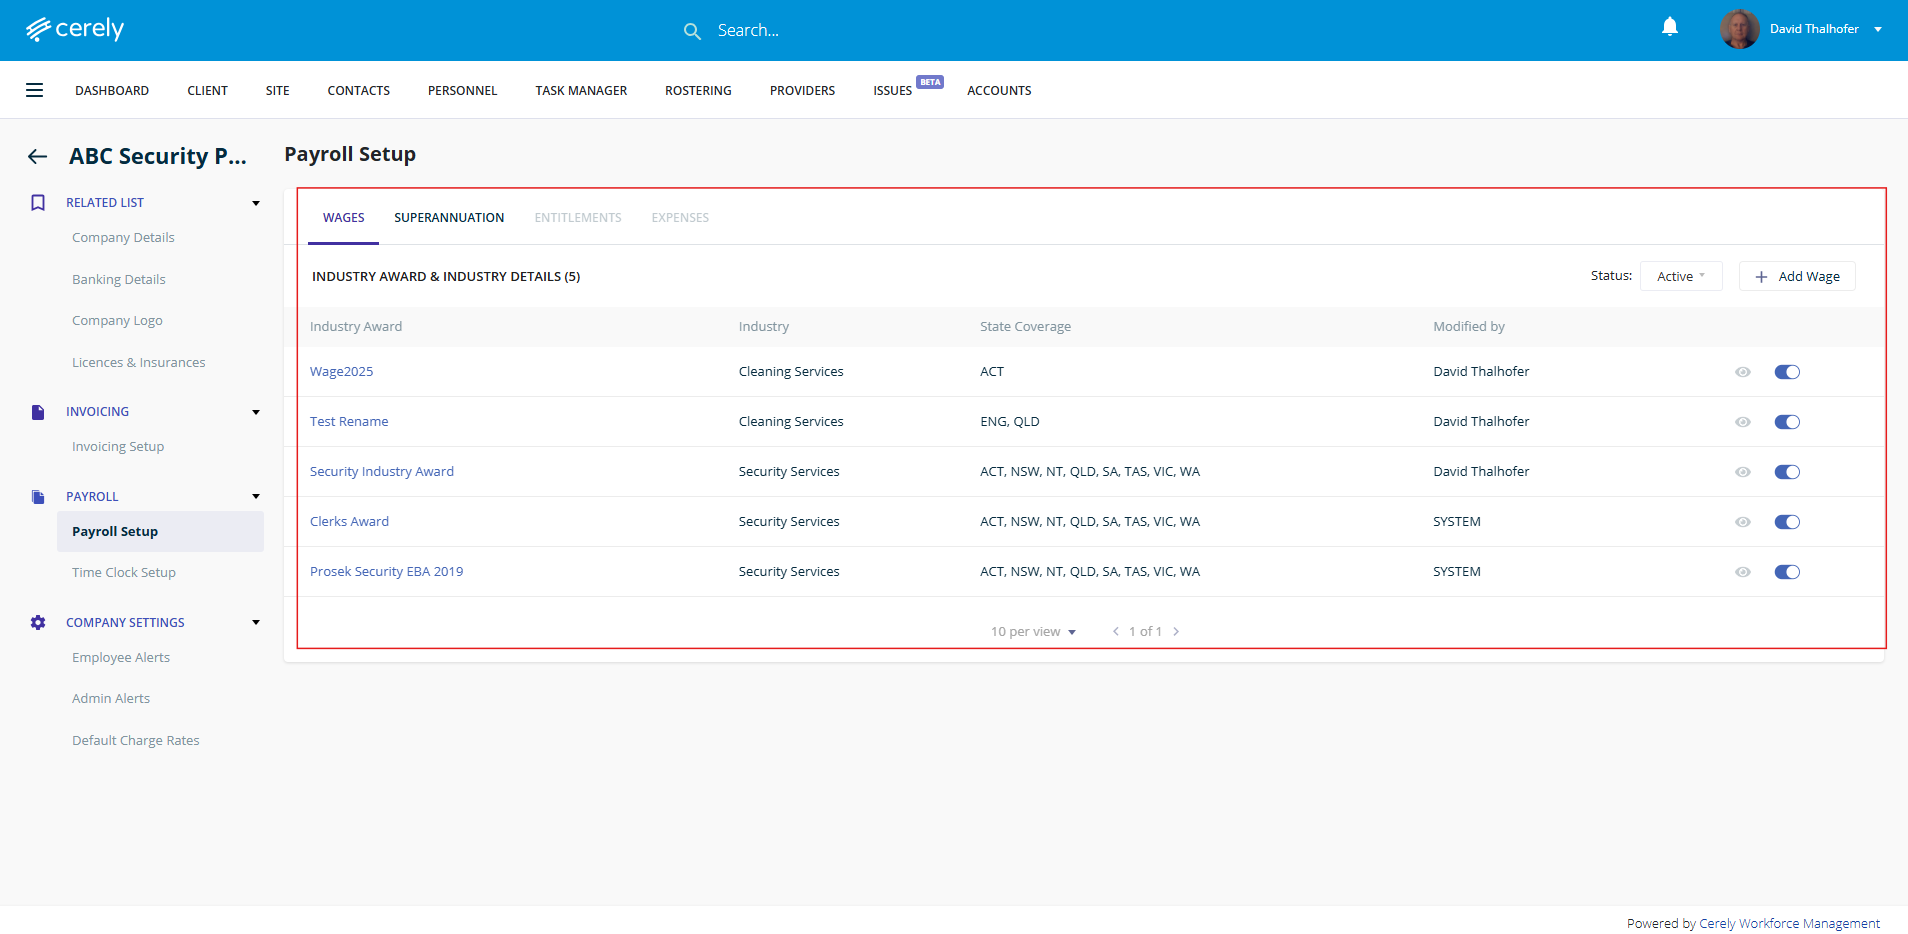This screenshot has width=1908, height=934.
Task: Click the Related List bookmark icon
Action: (38, 203)
